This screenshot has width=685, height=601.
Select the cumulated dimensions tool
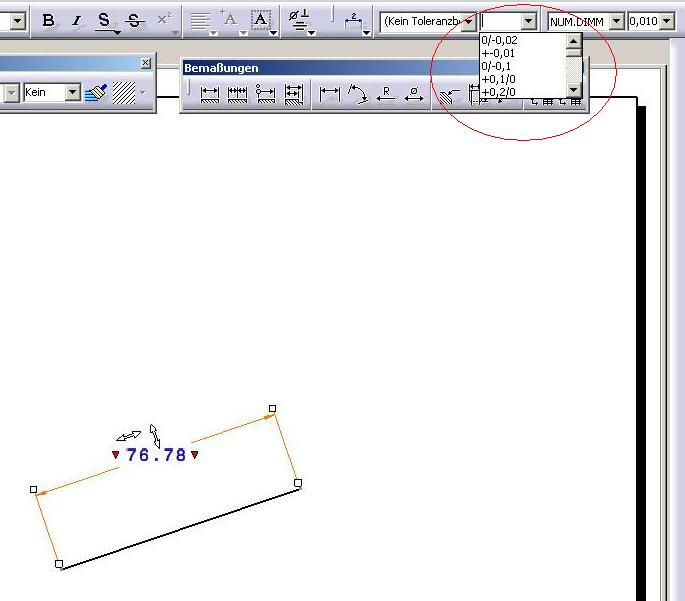pyautogui.click(x=265, y=94)
